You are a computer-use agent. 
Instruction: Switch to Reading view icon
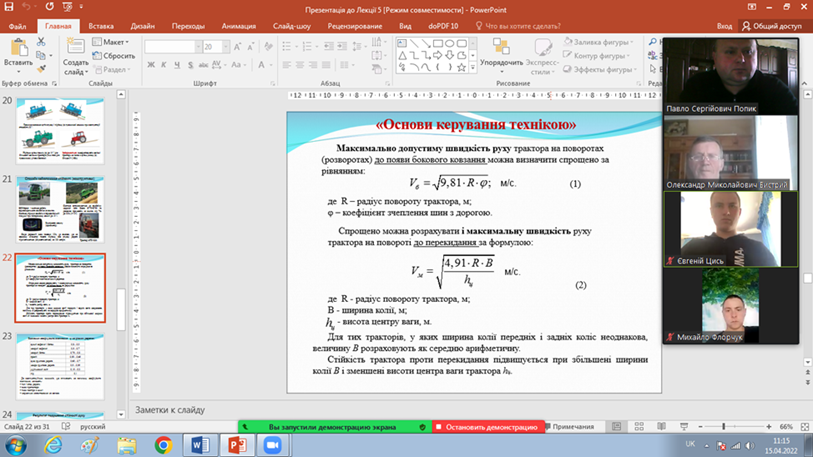(662, 426)
